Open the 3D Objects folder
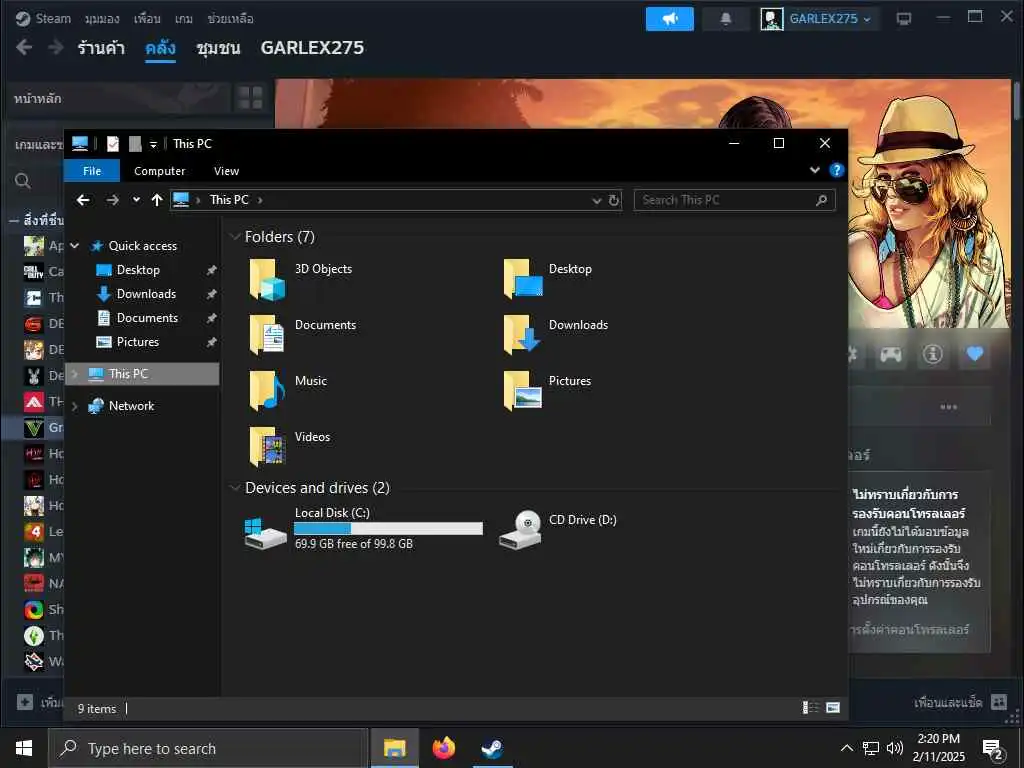 click(302, 278)
